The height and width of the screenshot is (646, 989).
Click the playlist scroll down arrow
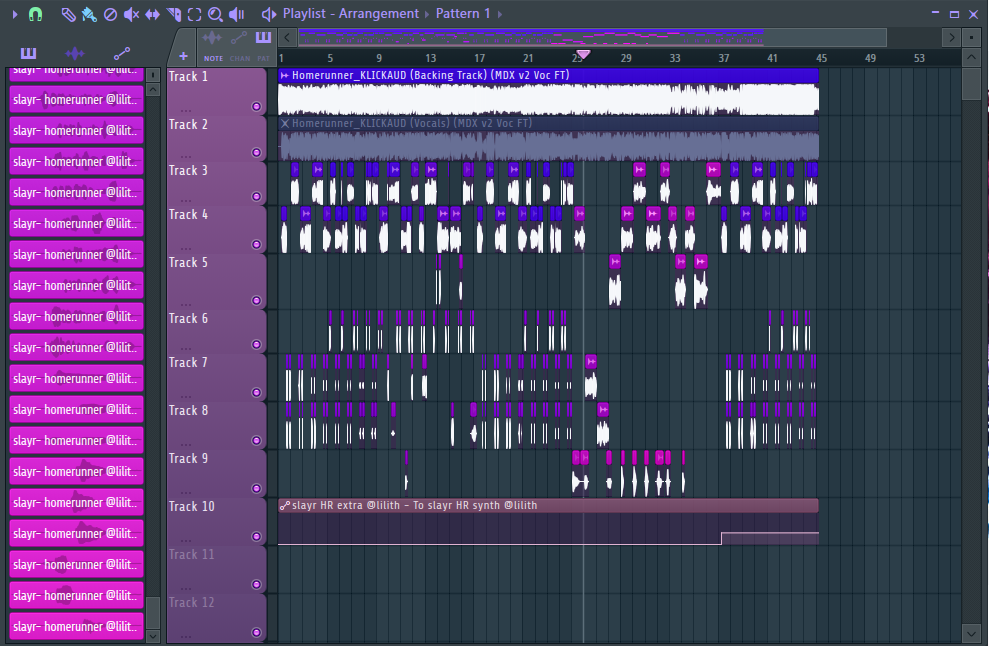(971, 633)
